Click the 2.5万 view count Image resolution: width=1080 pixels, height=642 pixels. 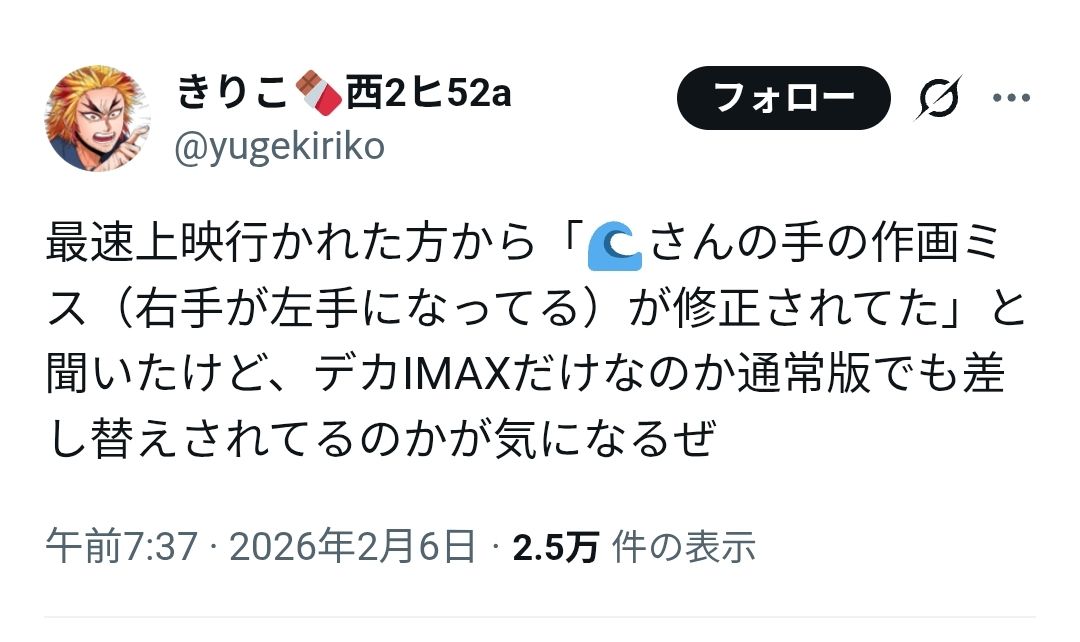(x=555, y=548)
